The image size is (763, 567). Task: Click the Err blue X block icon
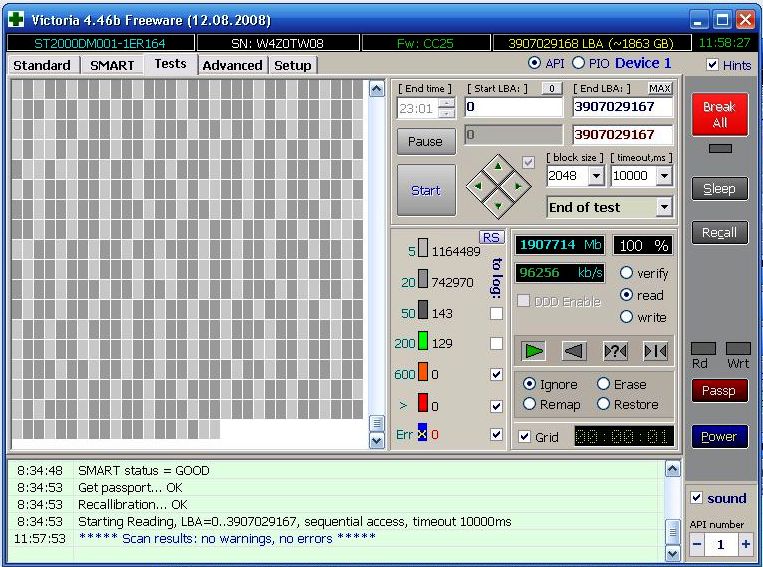point(422,433)
